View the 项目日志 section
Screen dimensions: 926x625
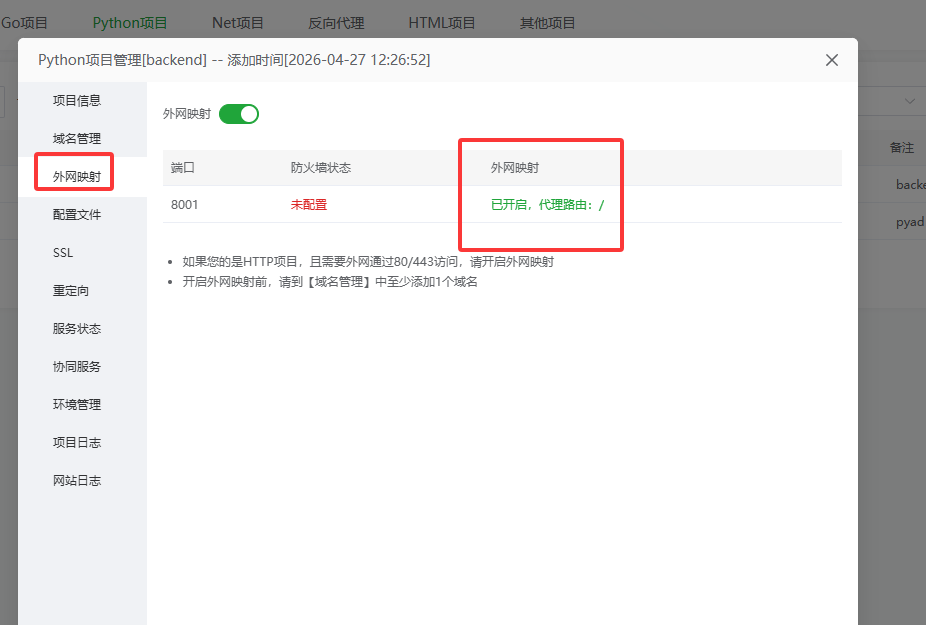(x=77, y=442)
